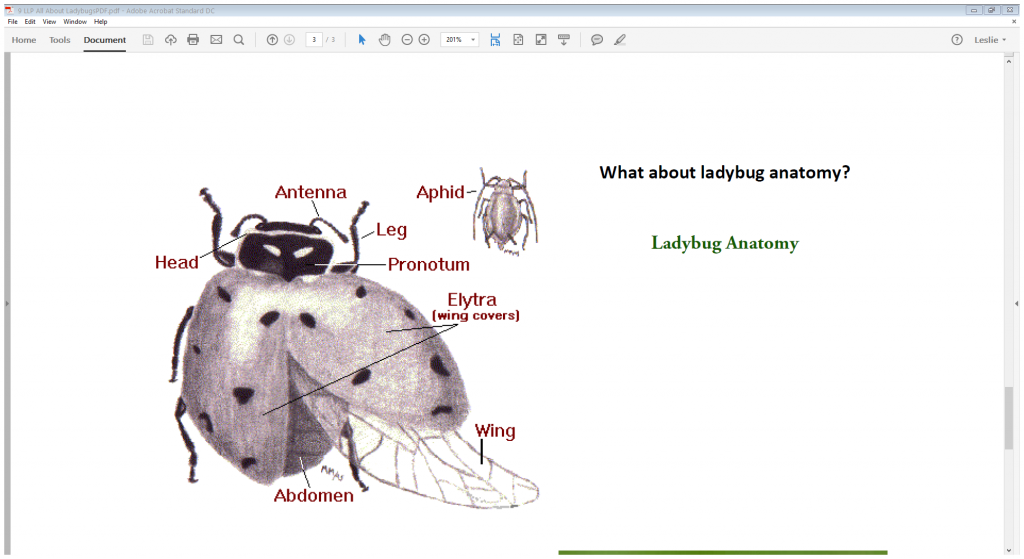The height and width of the screenshot is (559, 1024).
Task: Switch to the Tools tab
Action: coord(60,40)
